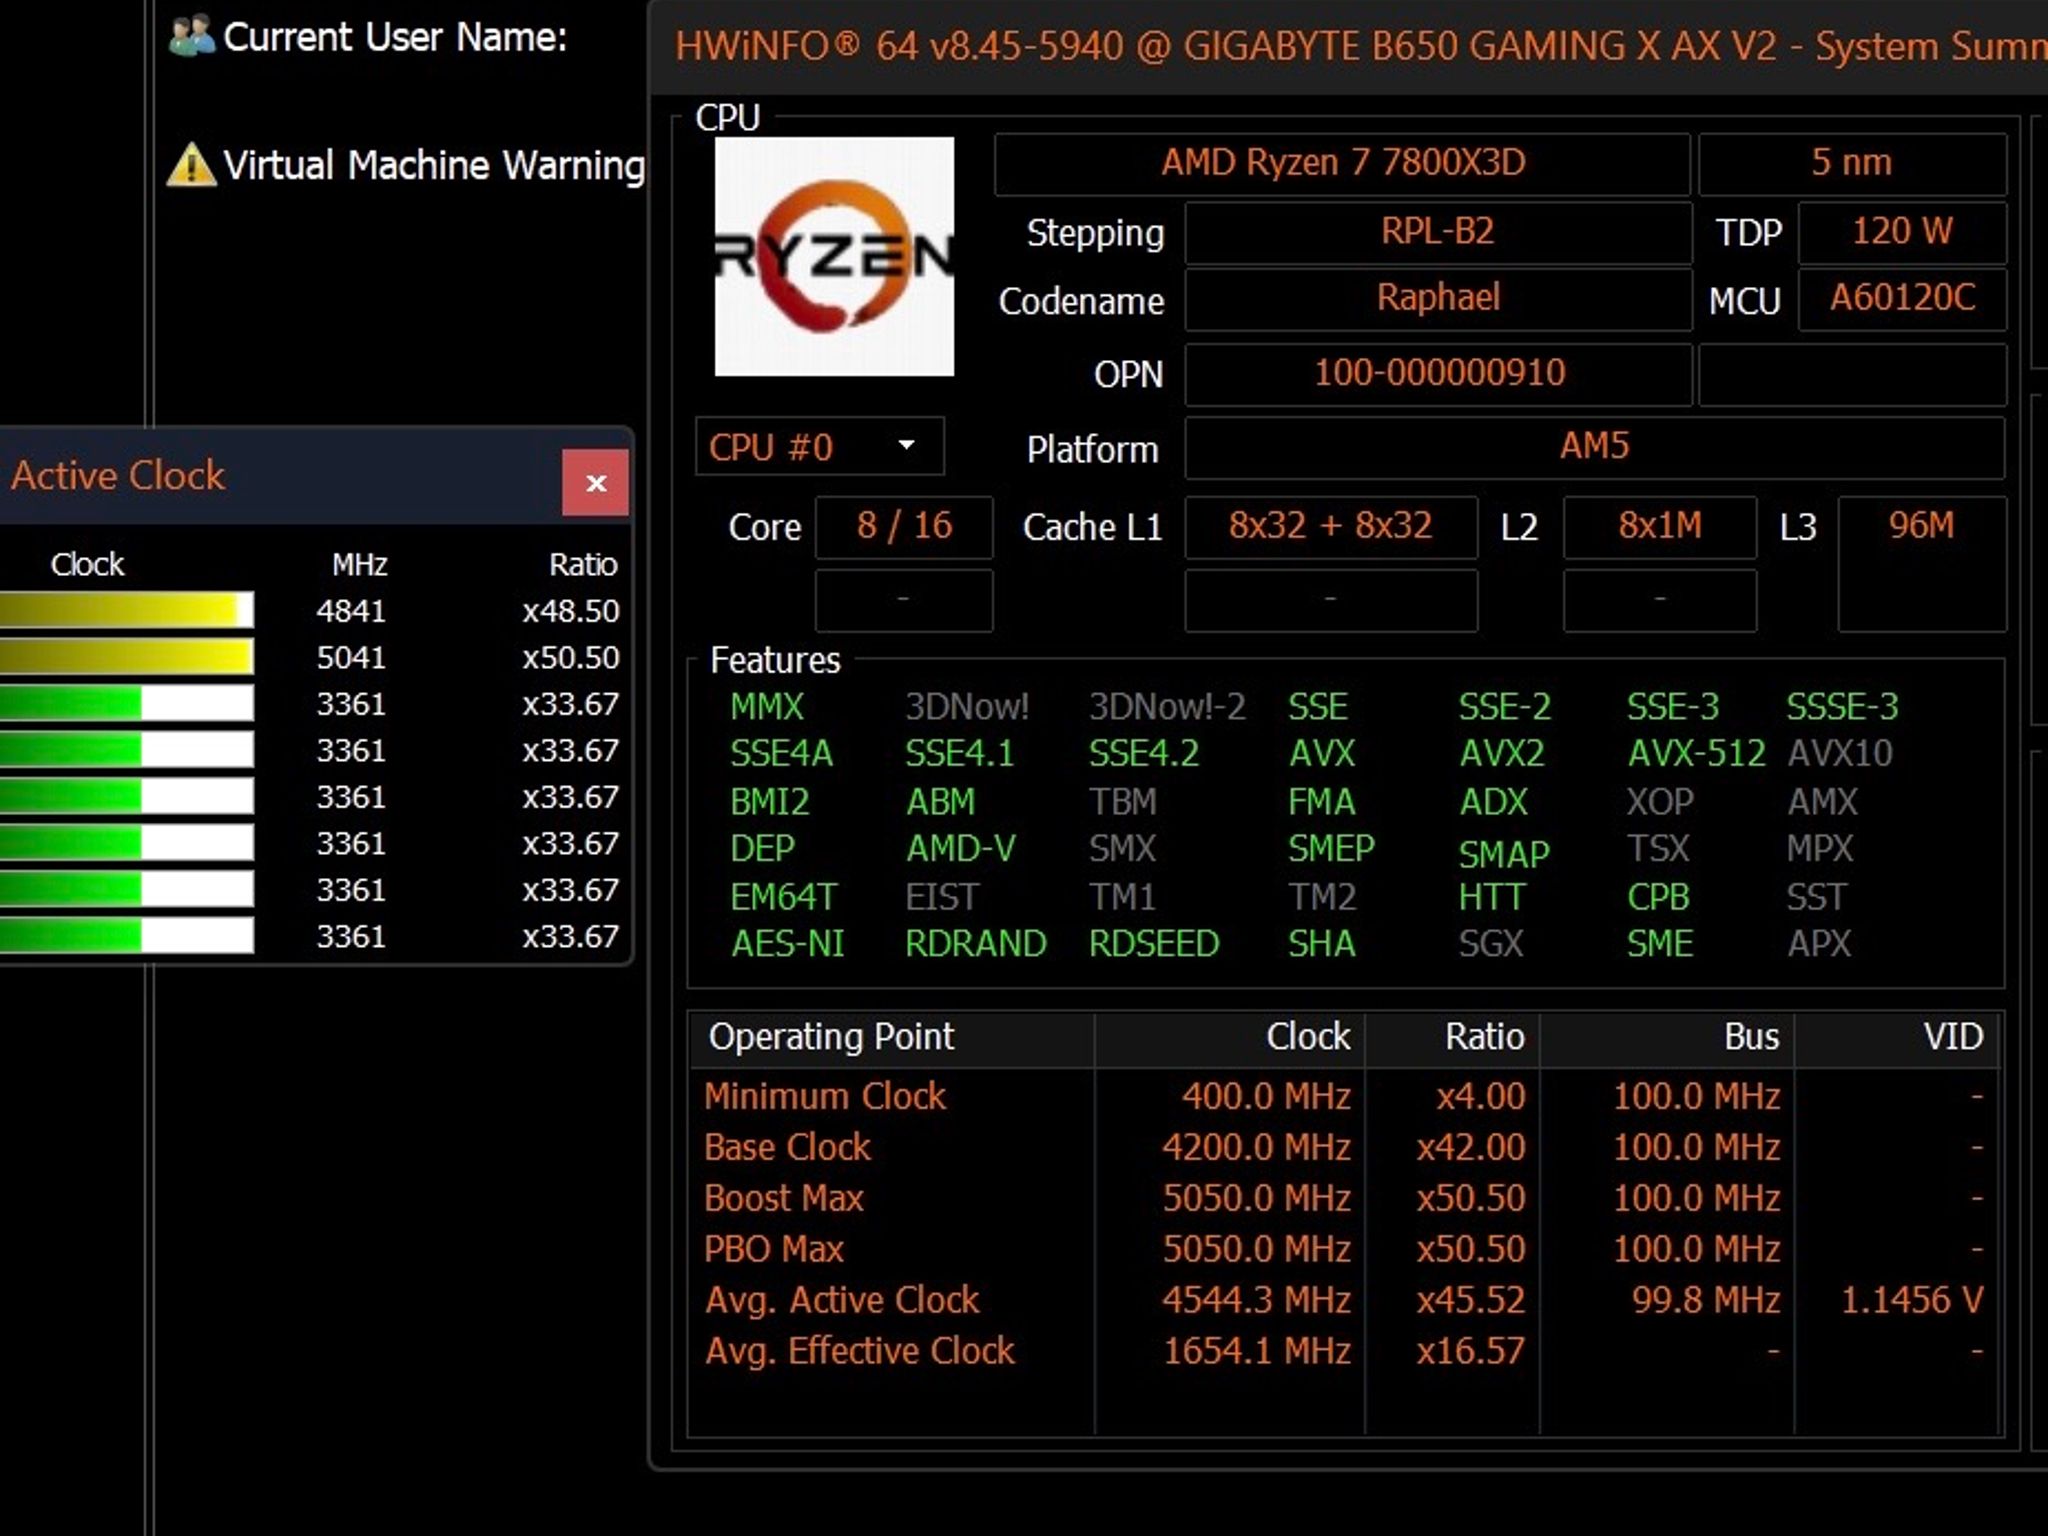The width and height of the screenshot is (2048, 1536).
Task: Click the Active Clock window title
Action: coord(118,476)
